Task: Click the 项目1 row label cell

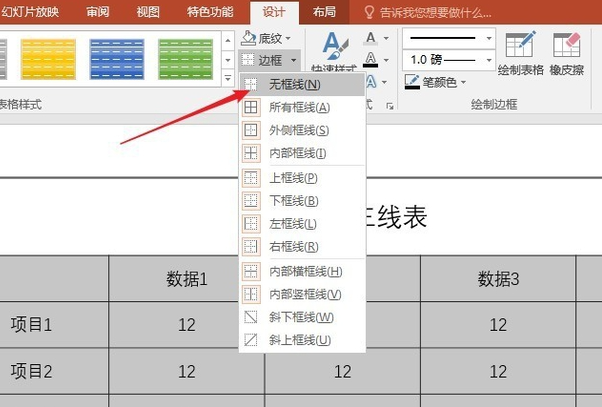Action: 54,325
